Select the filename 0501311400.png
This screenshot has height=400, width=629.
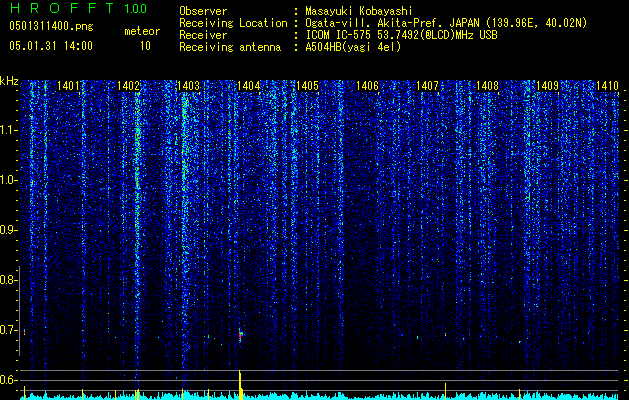[51, 27]
